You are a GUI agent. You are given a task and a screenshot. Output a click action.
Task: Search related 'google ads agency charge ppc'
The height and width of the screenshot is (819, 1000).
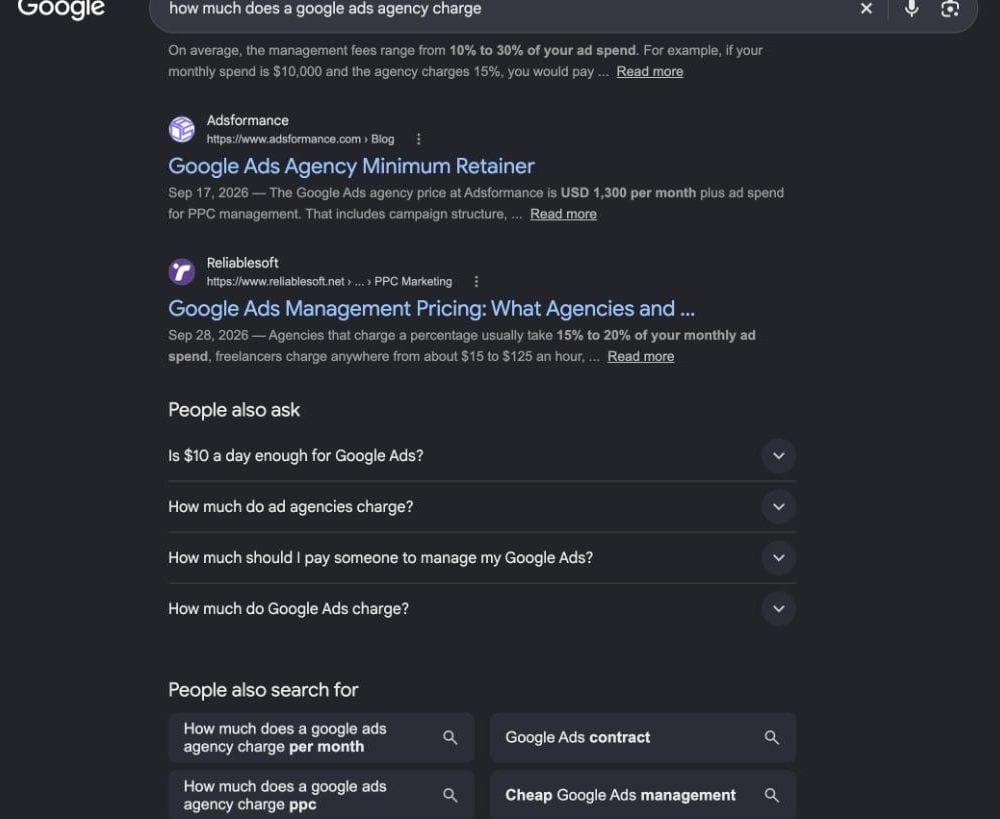click(321, 795)
